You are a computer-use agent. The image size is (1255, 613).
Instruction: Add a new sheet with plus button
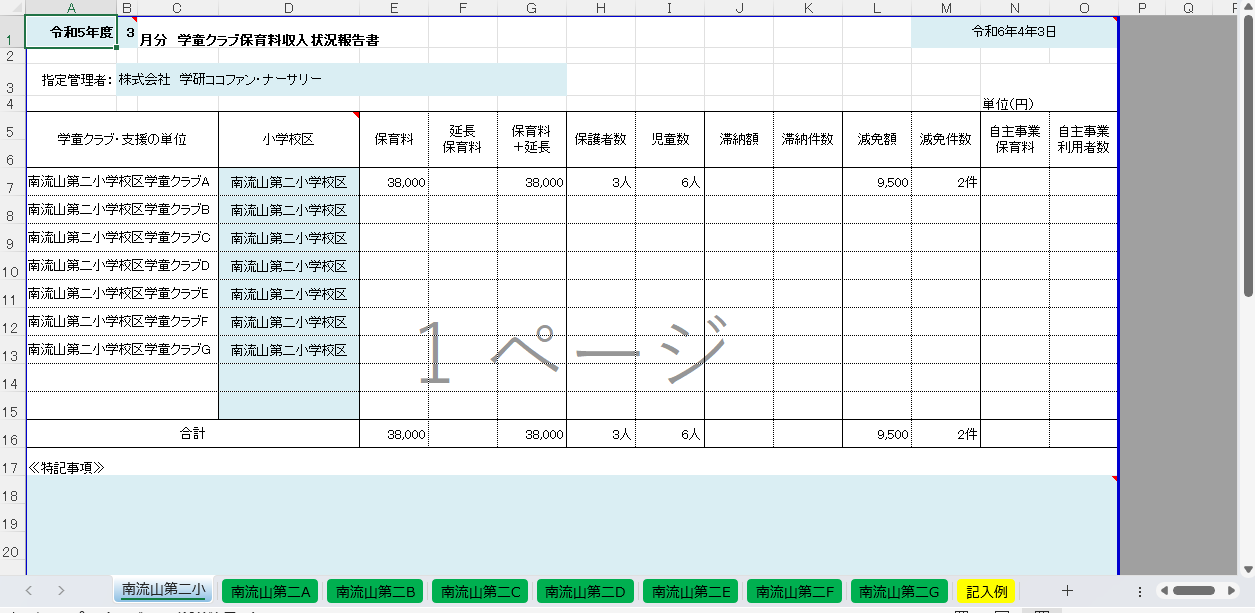point(1067,591)
